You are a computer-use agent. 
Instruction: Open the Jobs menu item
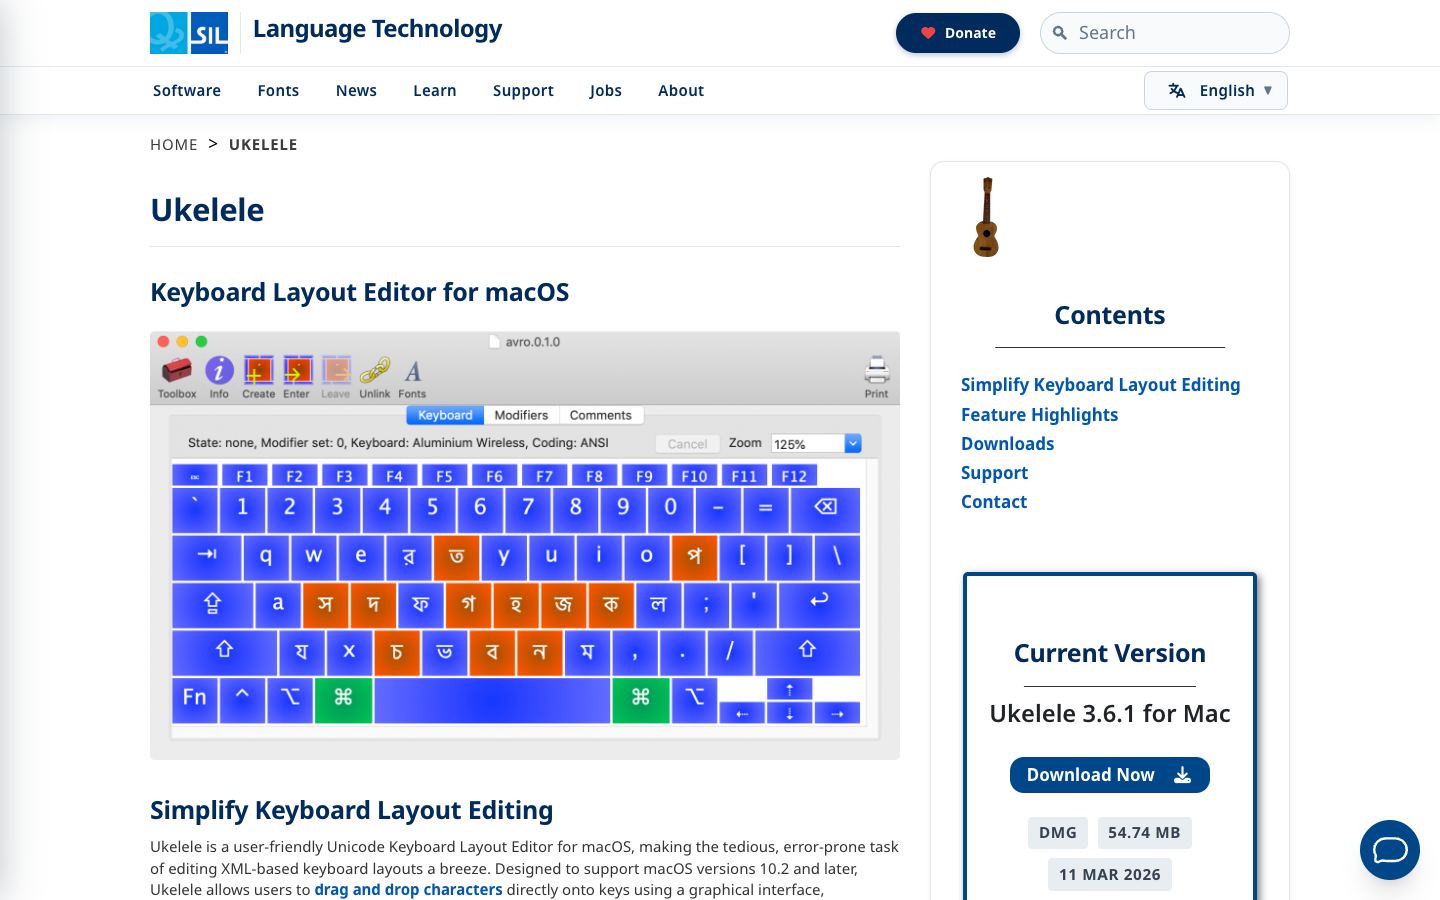click(x=606, y=91)
